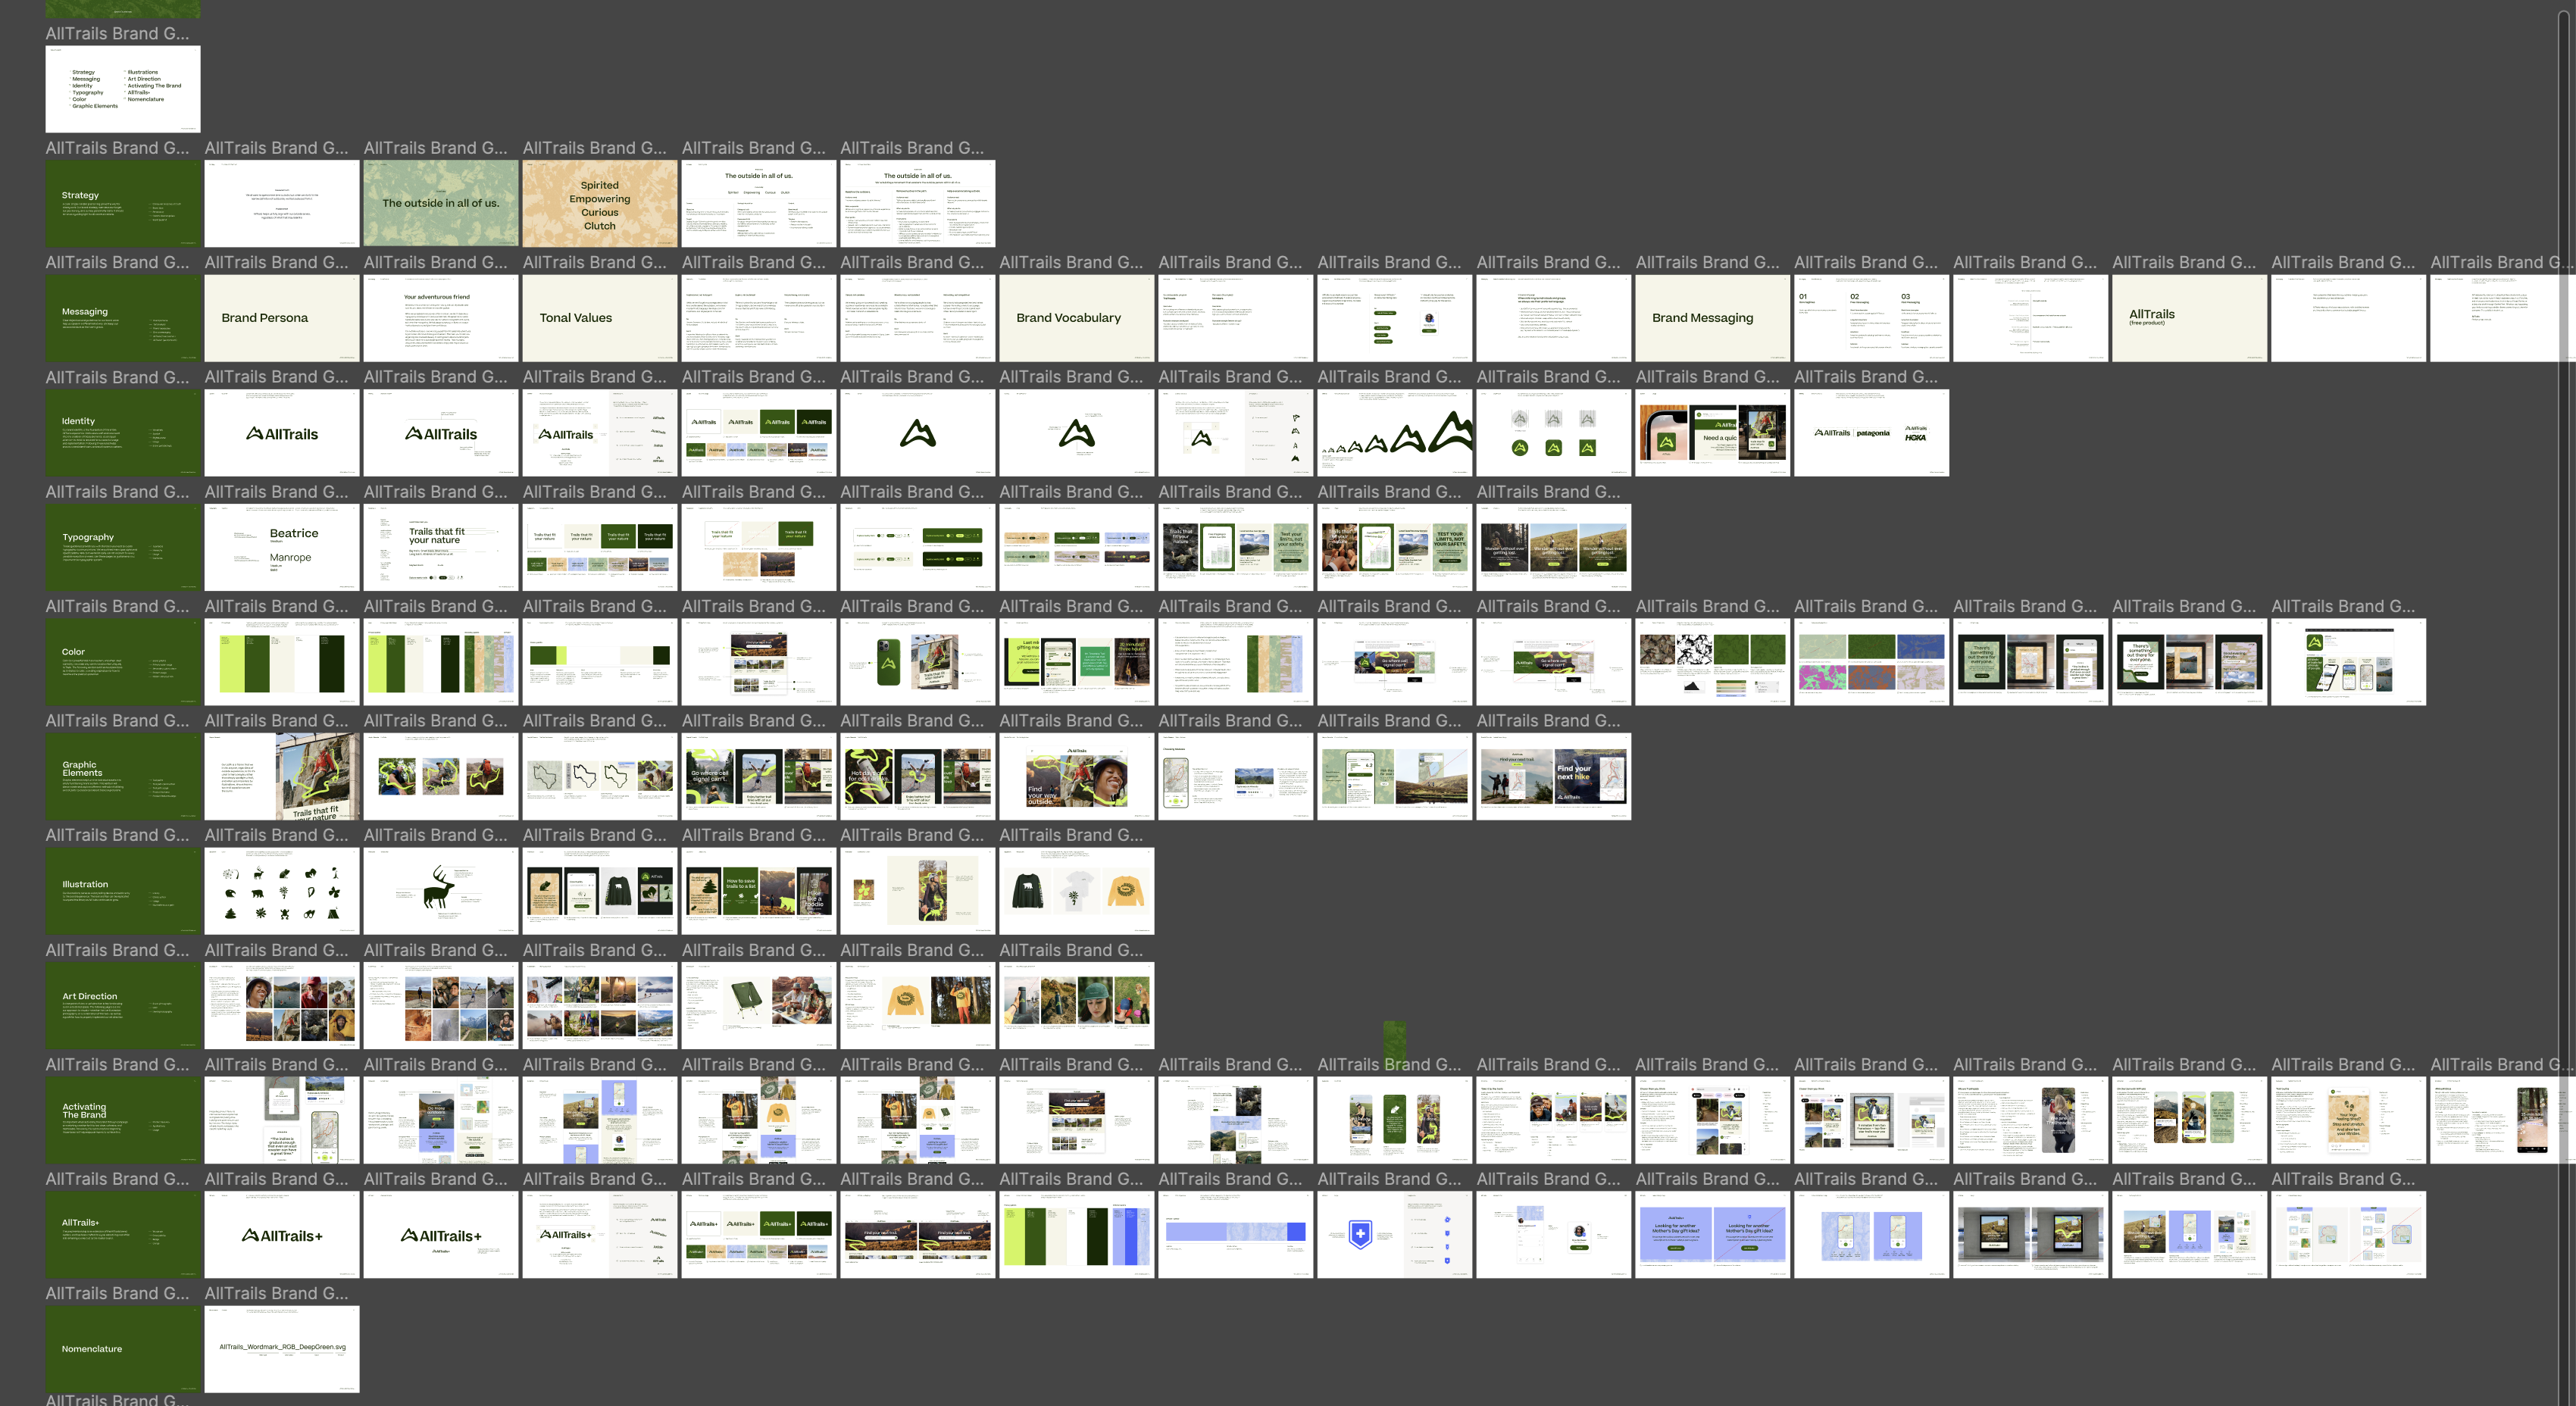The width and height of the screenshot is (2576, 1406).
Task: Click the green Identity section cover
Action: (122, 432)
